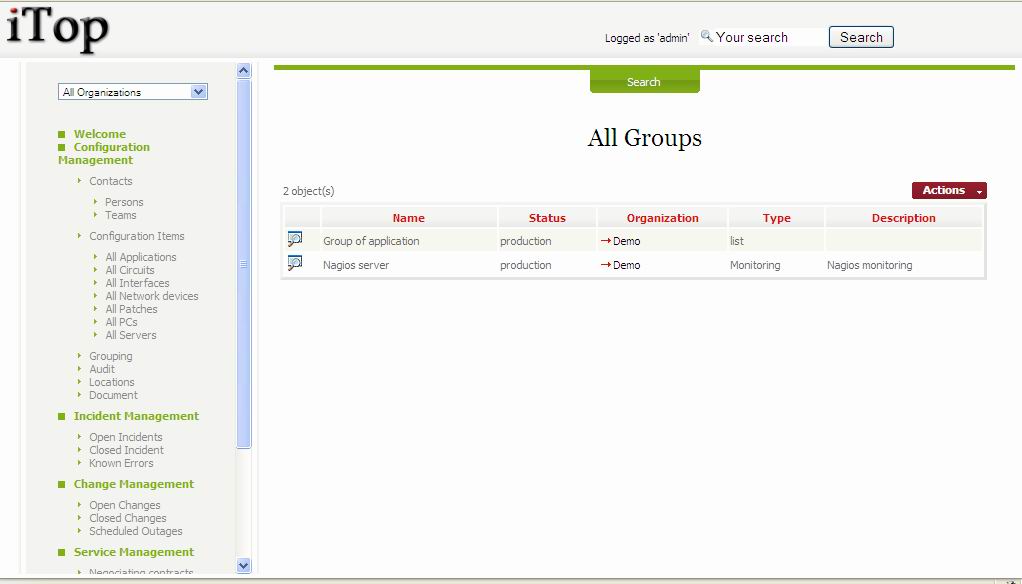Viewport: 1022px width, 584px height.
Task: Open the Change Management menu section
Action: (134, 484)
